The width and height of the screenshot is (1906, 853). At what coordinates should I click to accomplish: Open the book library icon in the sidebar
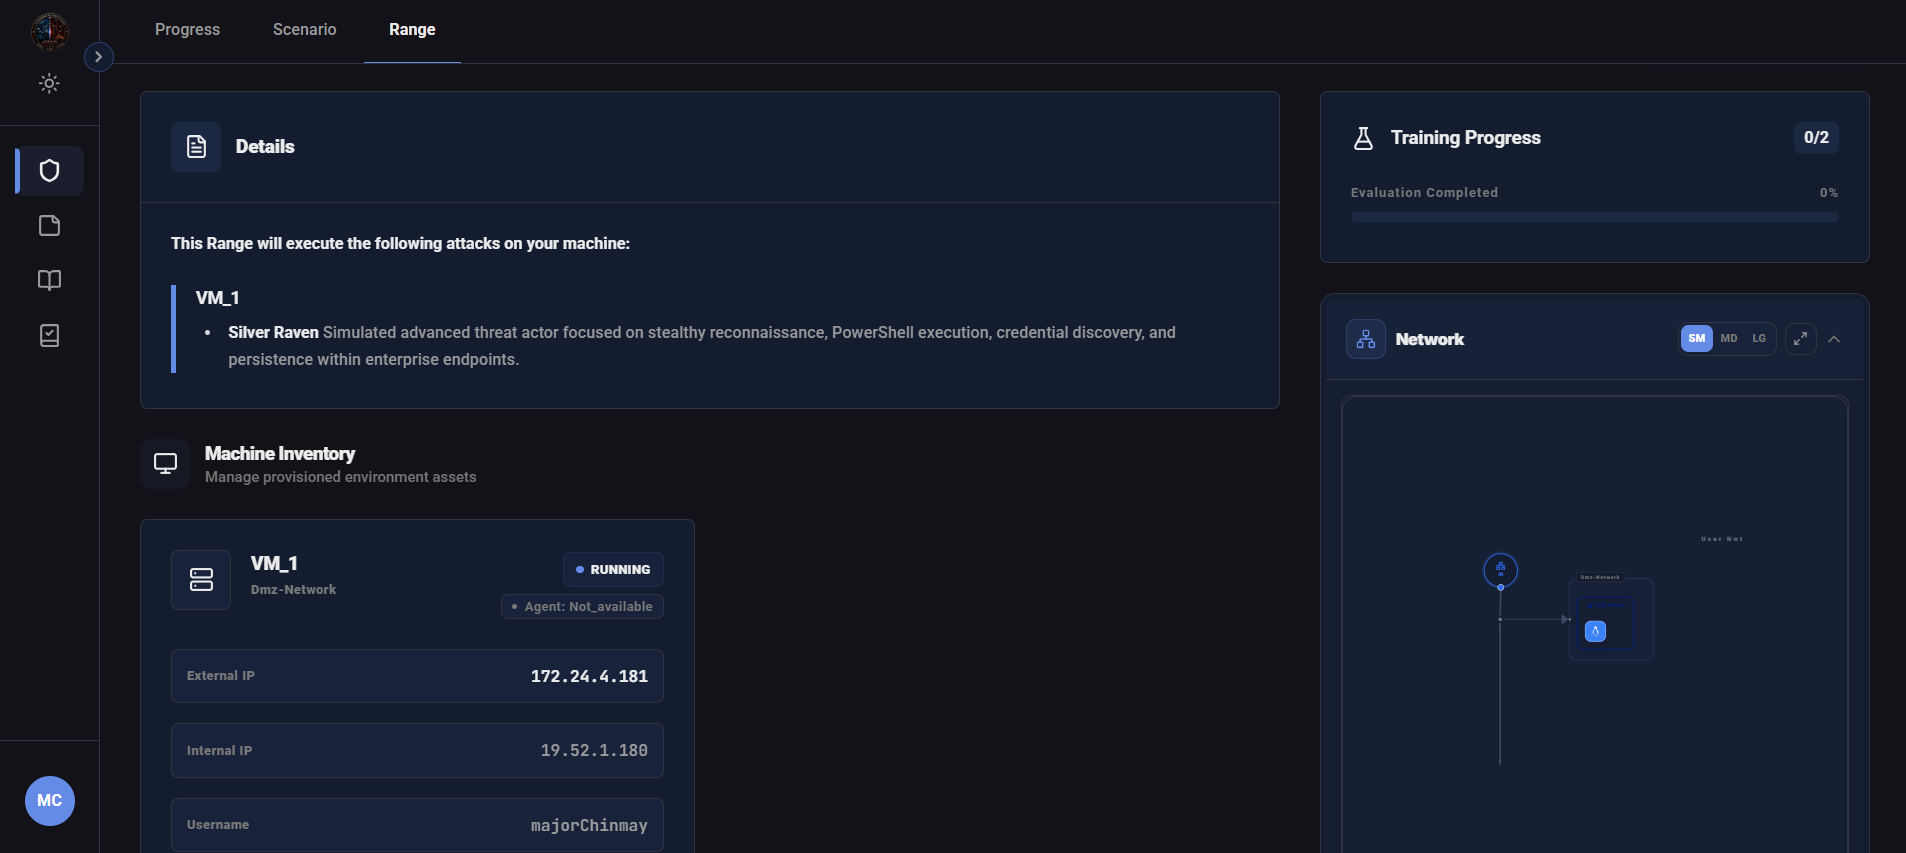coord(49,280)
